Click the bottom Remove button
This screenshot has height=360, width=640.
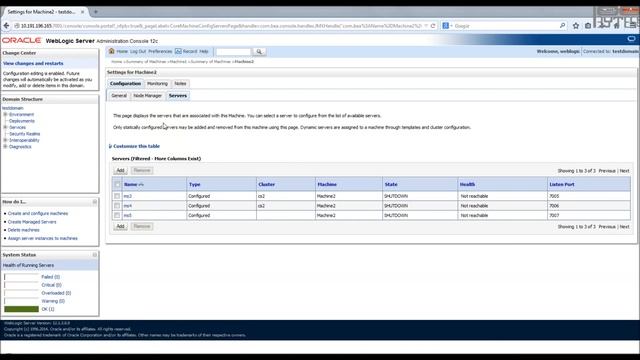tap(142, 226)
